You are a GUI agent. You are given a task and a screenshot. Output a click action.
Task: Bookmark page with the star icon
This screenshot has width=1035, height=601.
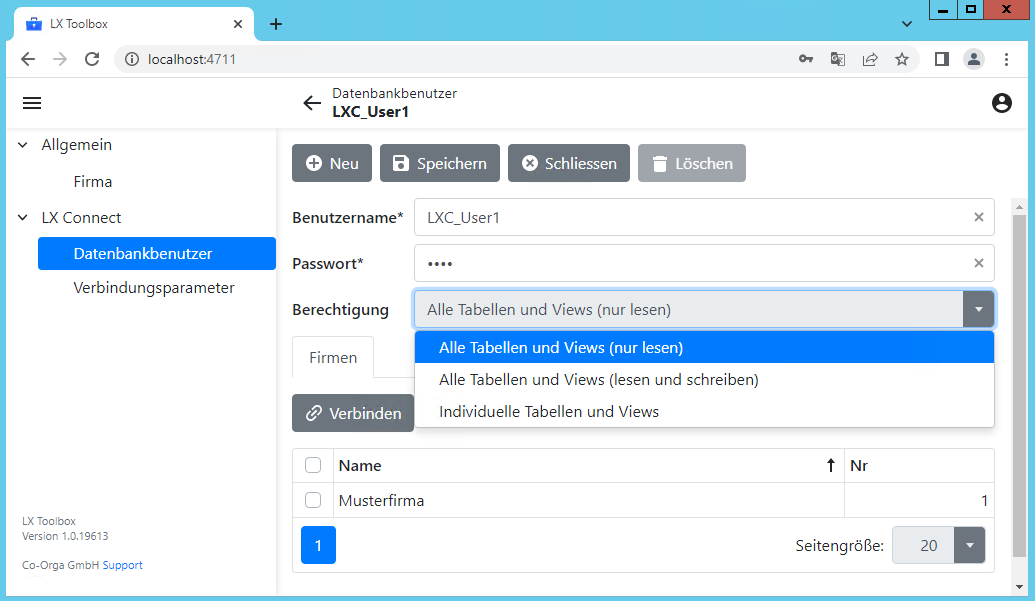tap(901, 59)
